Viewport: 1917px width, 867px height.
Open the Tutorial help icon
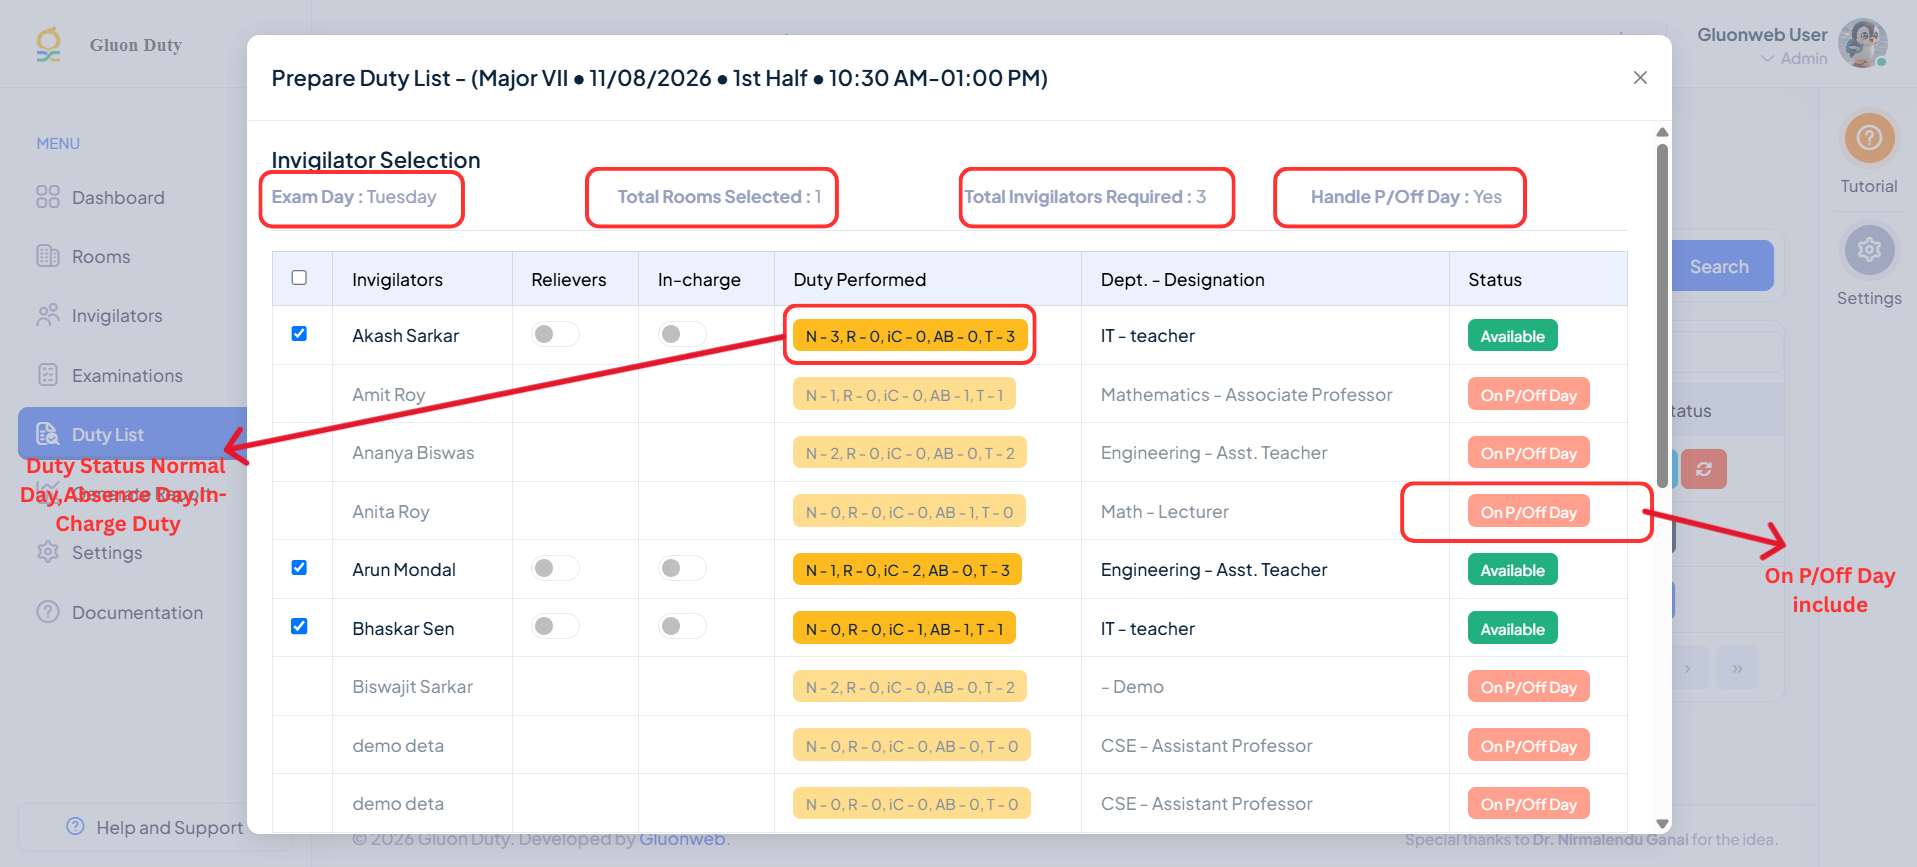tap(1869, 138)
